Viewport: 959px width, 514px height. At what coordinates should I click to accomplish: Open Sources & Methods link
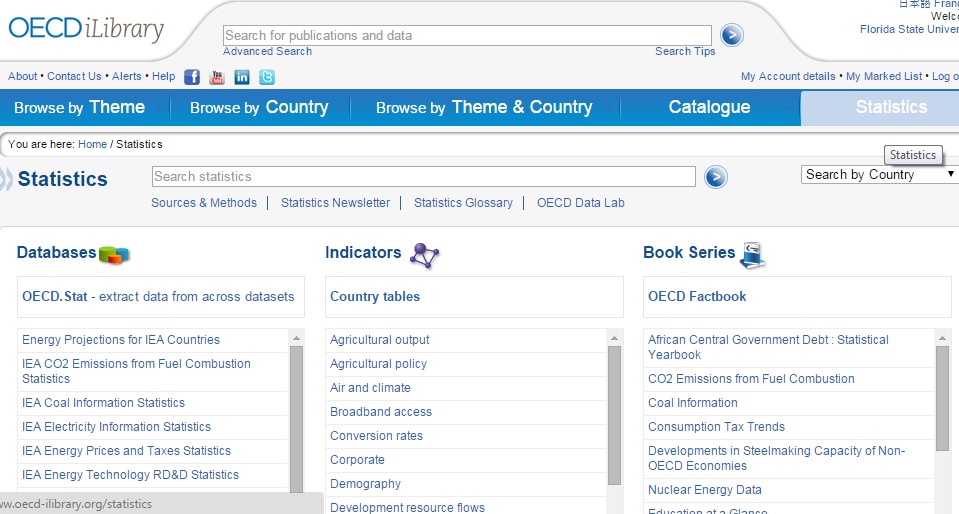[x=204, y=203]
